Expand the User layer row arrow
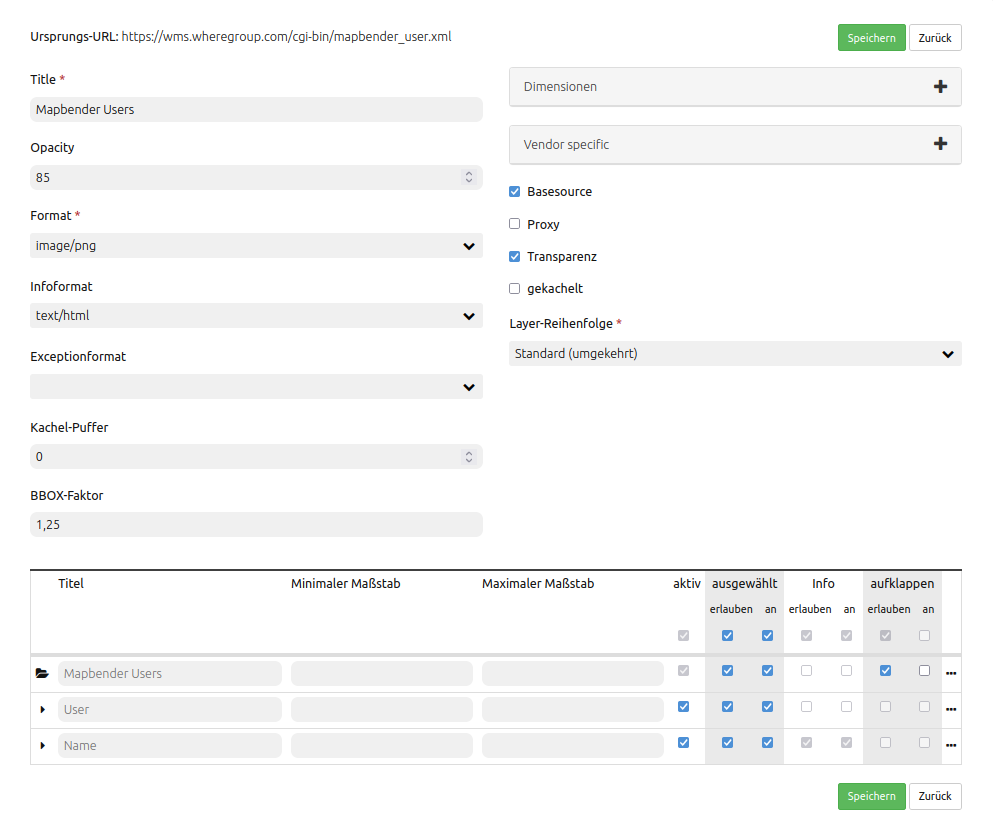Screen dimensions: 993x816 42,709
